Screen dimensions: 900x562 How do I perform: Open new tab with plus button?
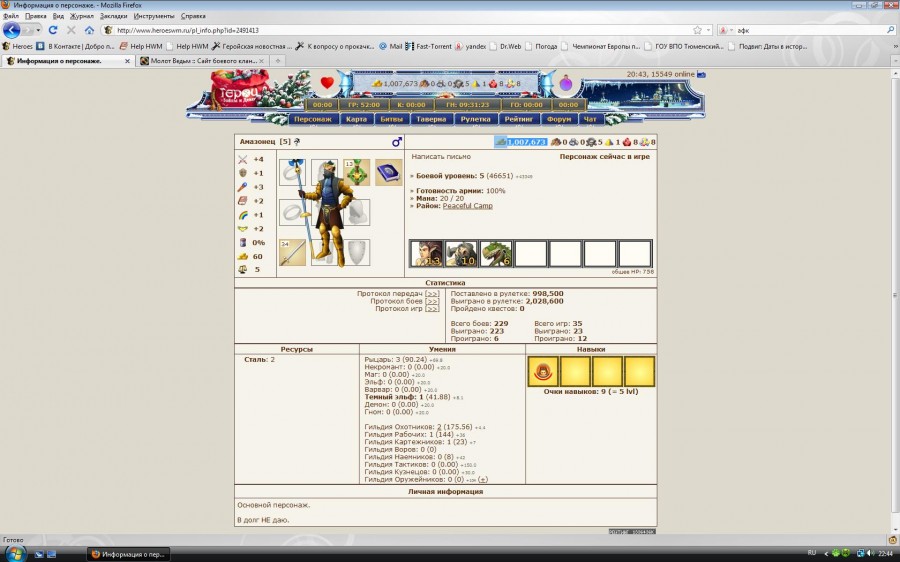click(278, 61)
